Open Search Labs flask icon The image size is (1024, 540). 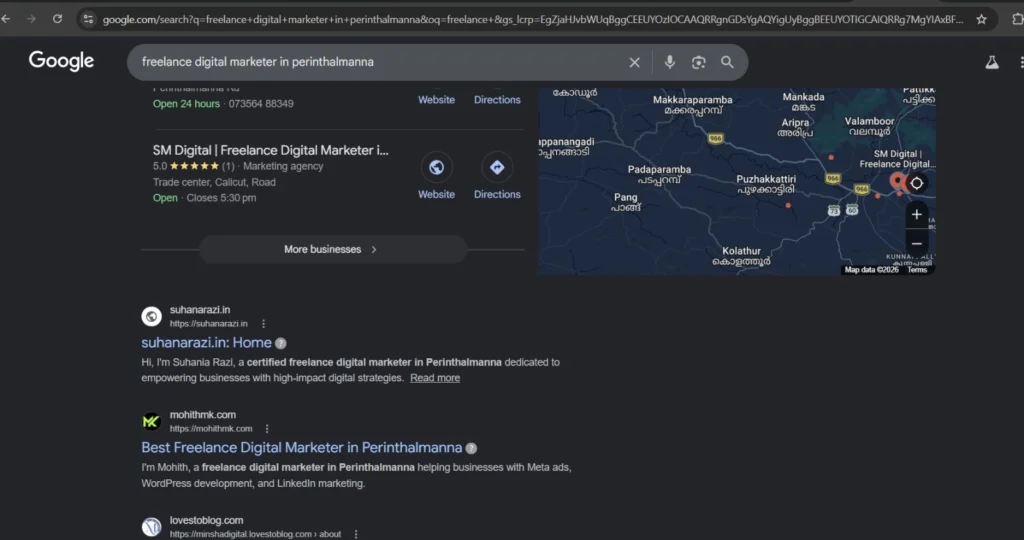991,62
